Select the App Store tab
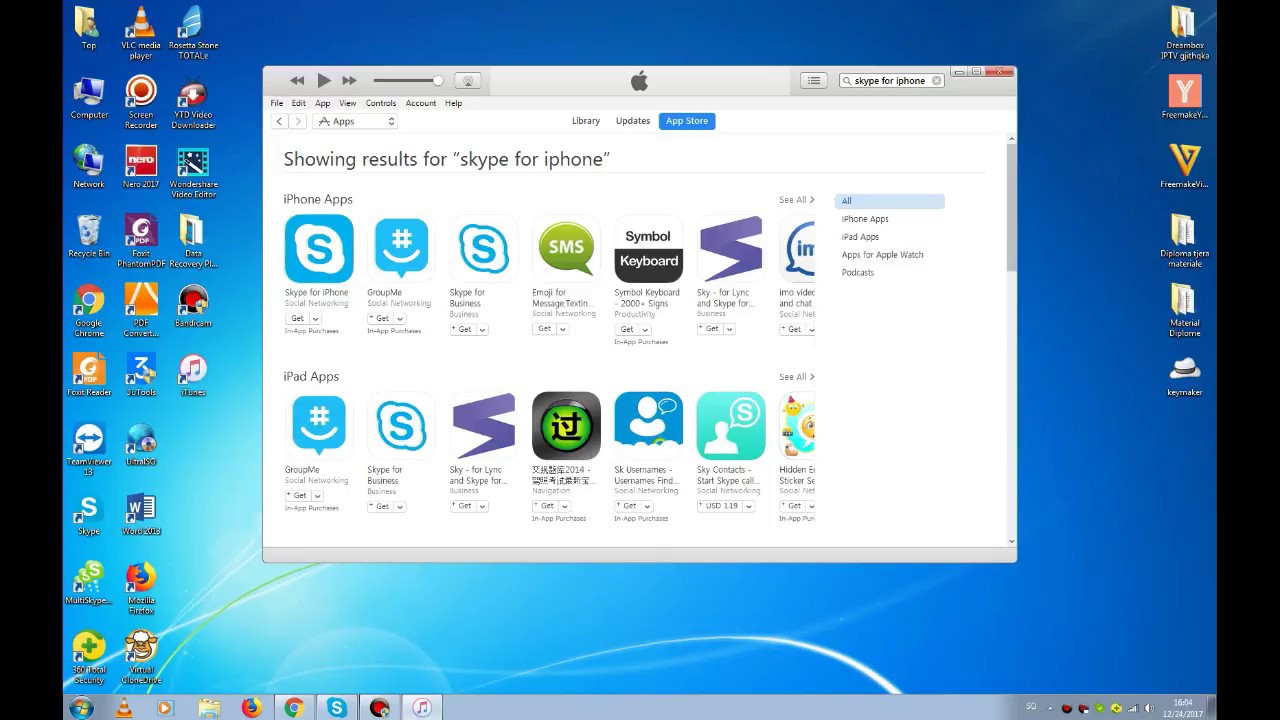The width and height of the screenshot is (1280, 720). point(687,121)
